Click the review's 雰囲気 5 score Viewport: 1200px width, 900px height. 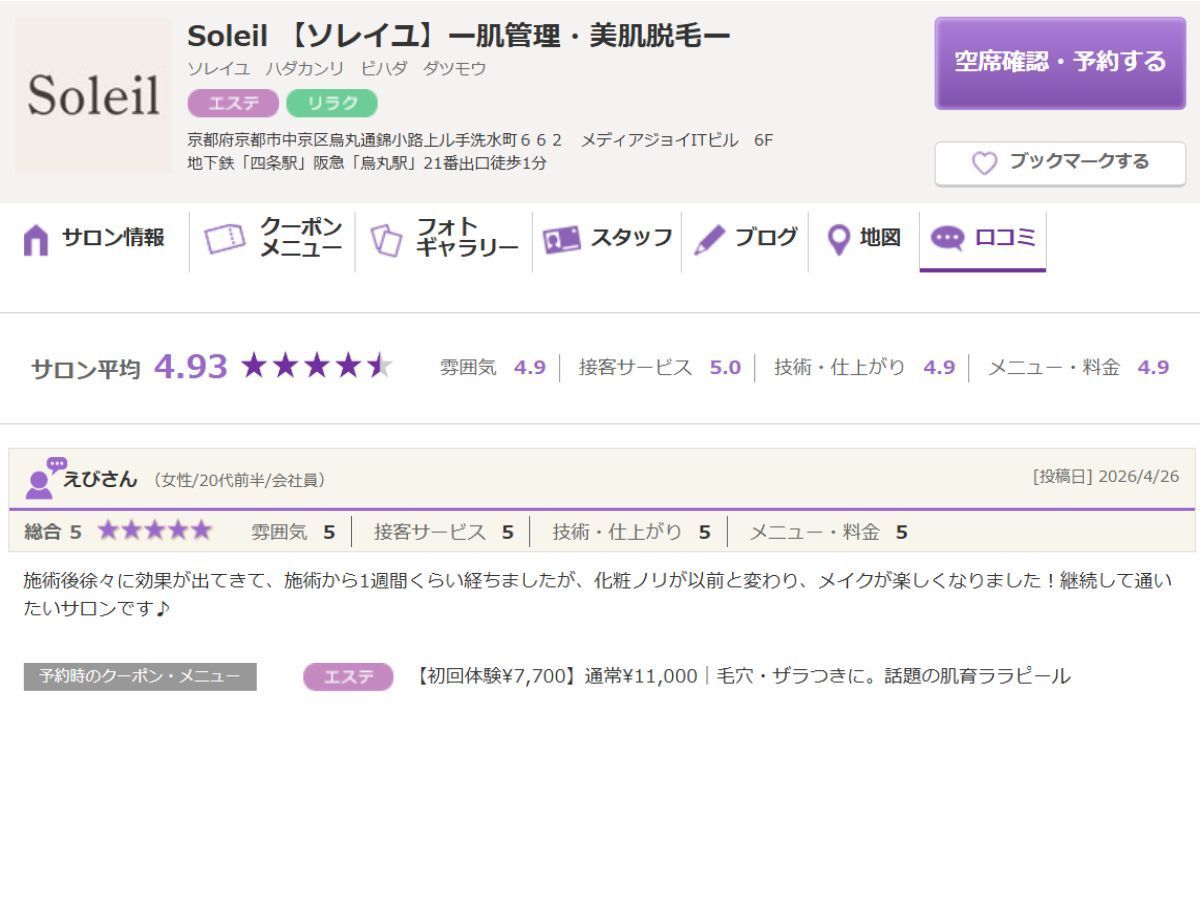tap(293, 532)
